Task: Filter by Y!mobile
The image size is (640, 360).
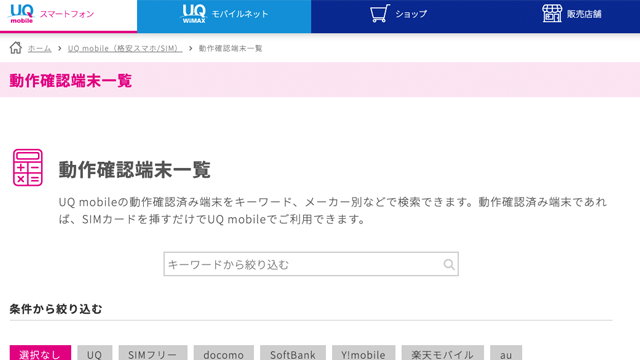Action: tap(363, 353)
